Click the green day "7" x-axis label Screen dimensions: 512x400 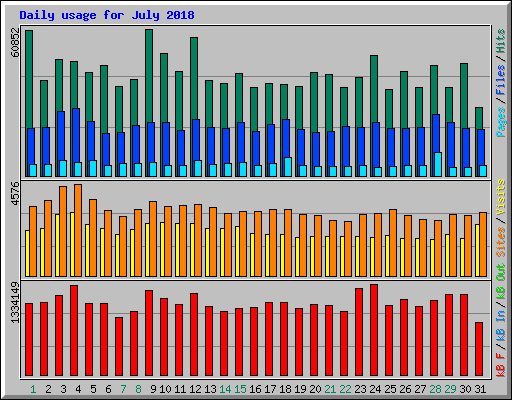tap(123, 389)
